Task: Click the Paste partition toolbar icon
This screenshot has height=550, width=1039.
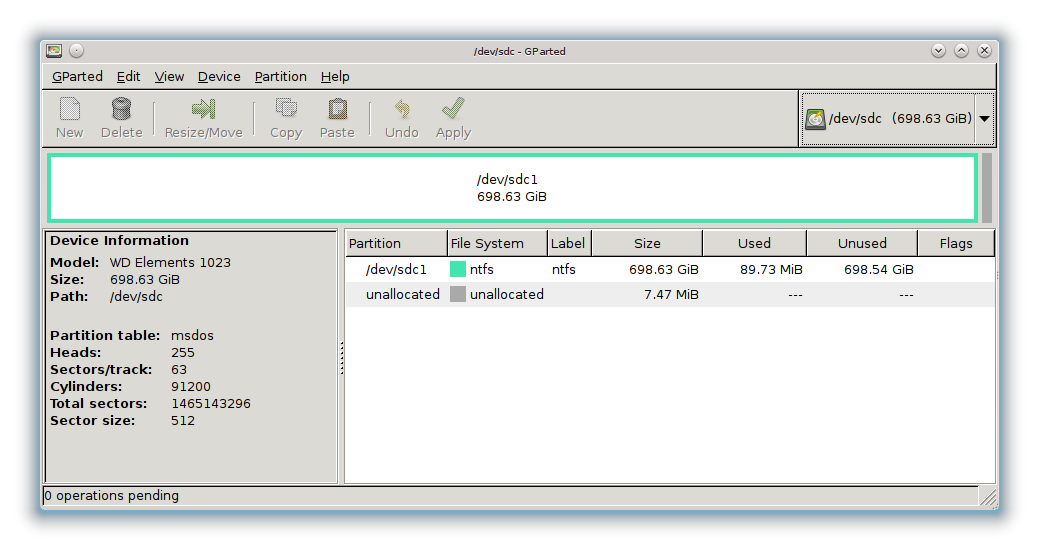Action: [337, 109]
